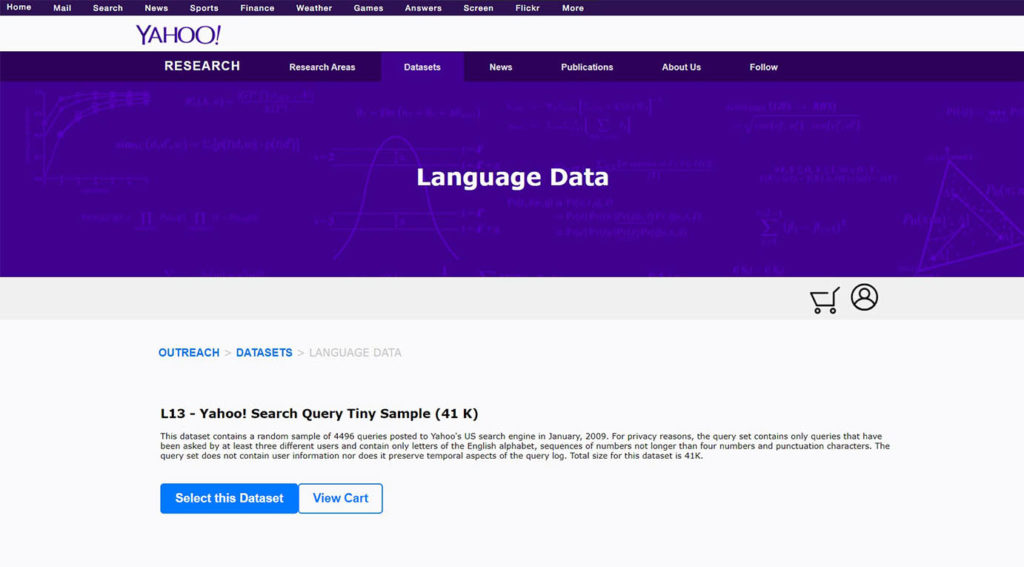Click LANGUAGE DATA breadcrumb text
The width and height of the screenshot is (1024, 567).
[x=355, y=353]
